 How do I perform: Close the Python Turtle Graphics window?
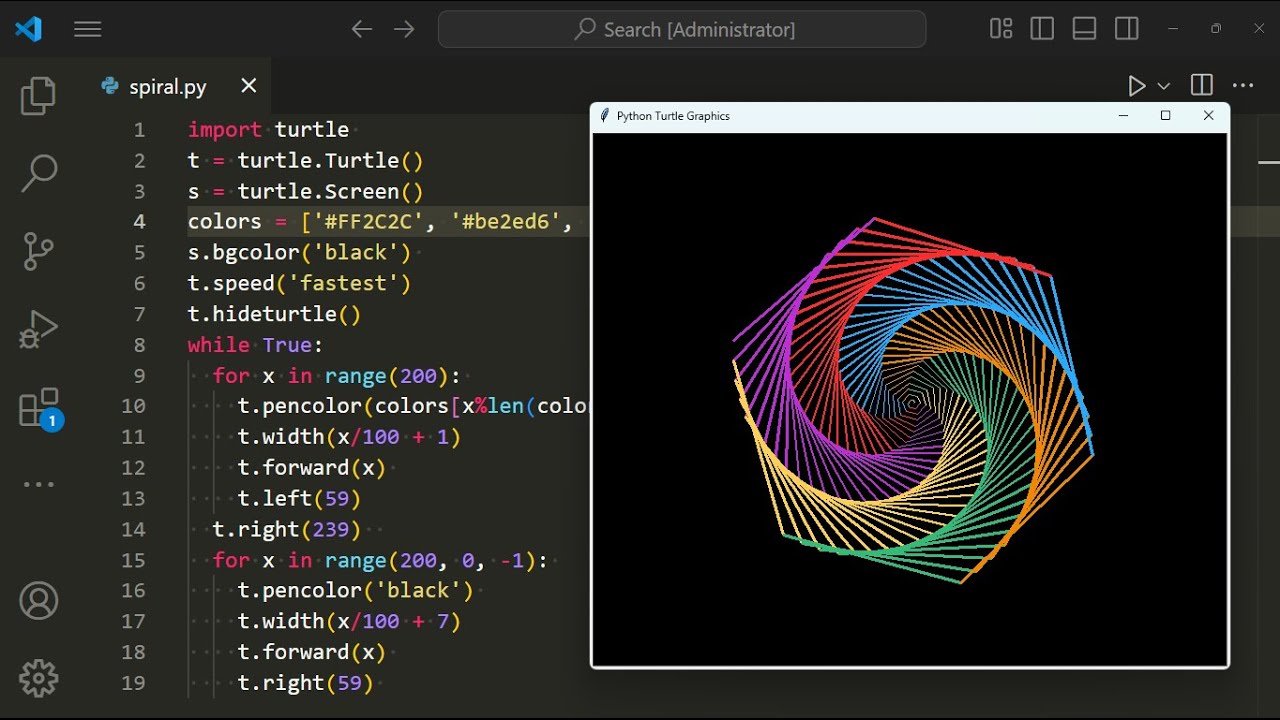click(1208, 116)
